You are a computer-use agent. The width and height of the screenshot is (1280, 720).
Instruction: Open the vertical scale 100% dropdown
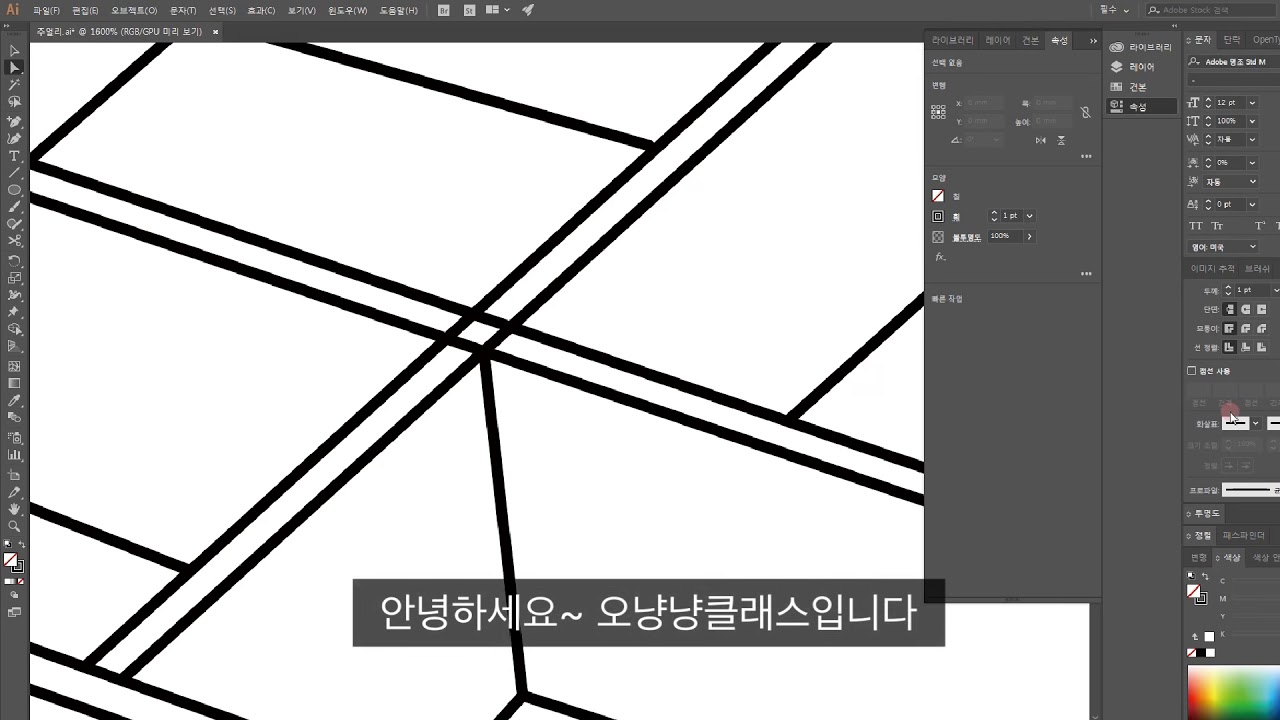click(1252, 121)
